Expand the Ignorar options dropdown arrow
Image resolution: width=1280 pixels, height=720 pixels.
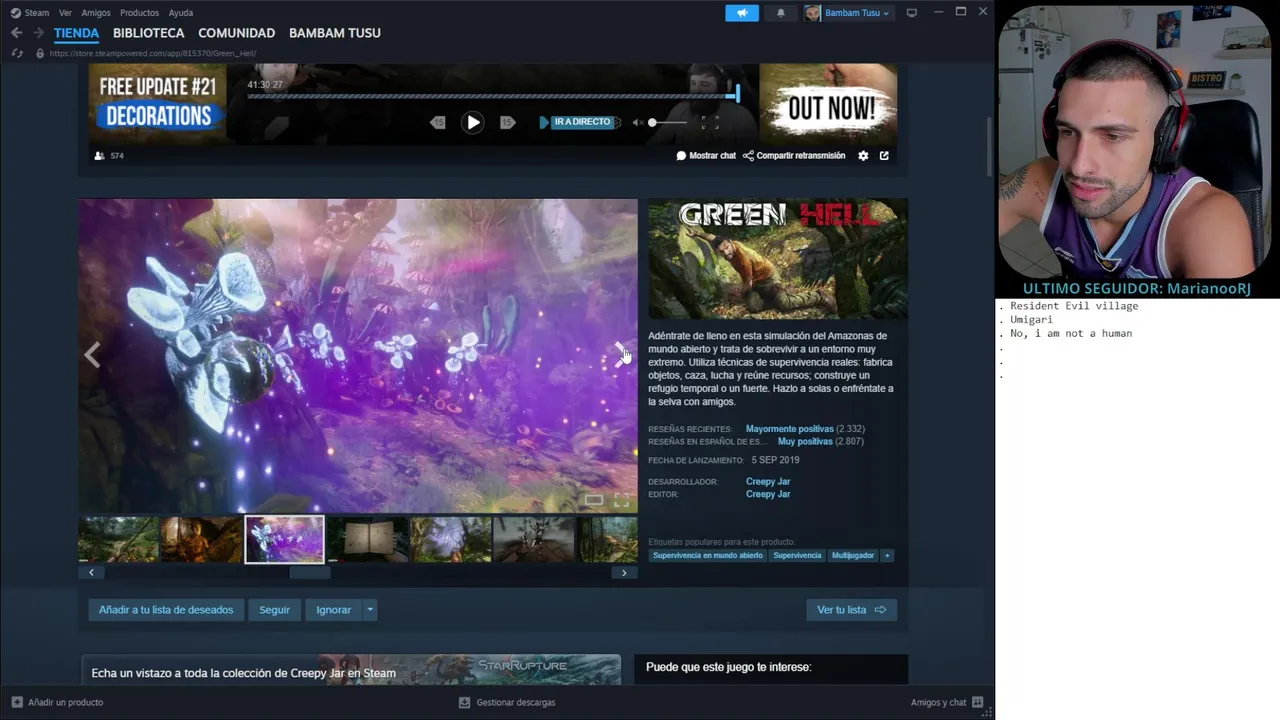coord(370,610)
